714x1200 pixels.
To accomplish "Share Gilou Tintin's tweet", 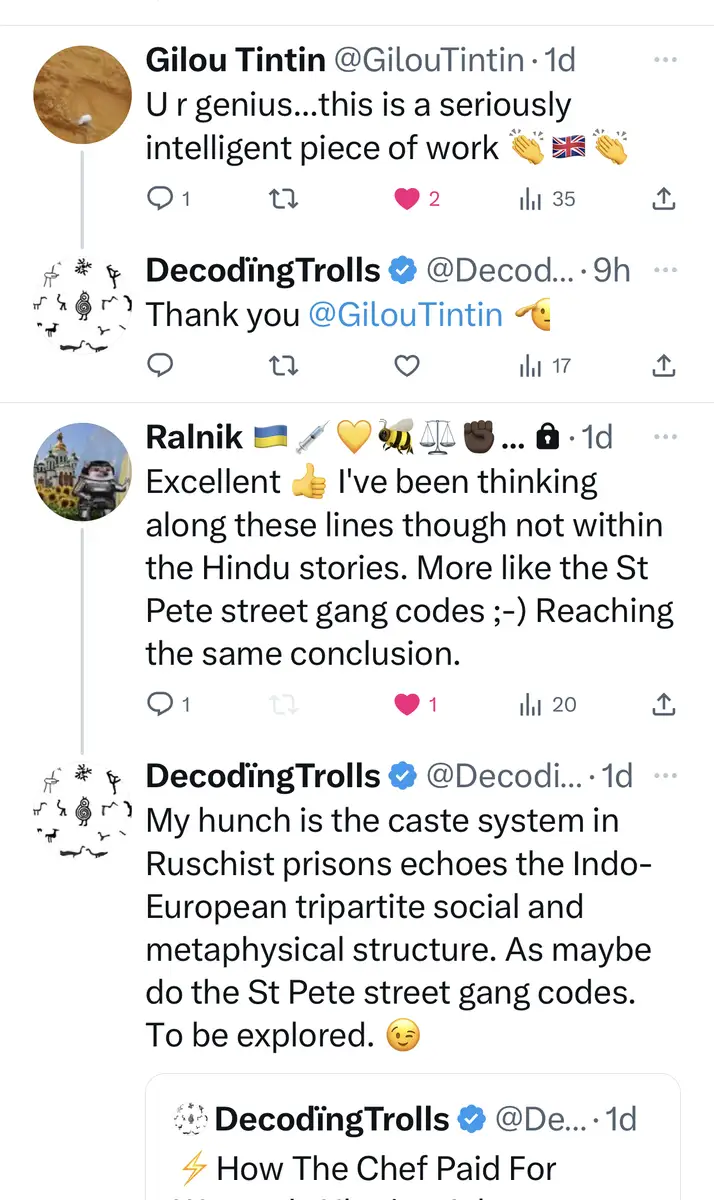I will (x=662, y=199).
